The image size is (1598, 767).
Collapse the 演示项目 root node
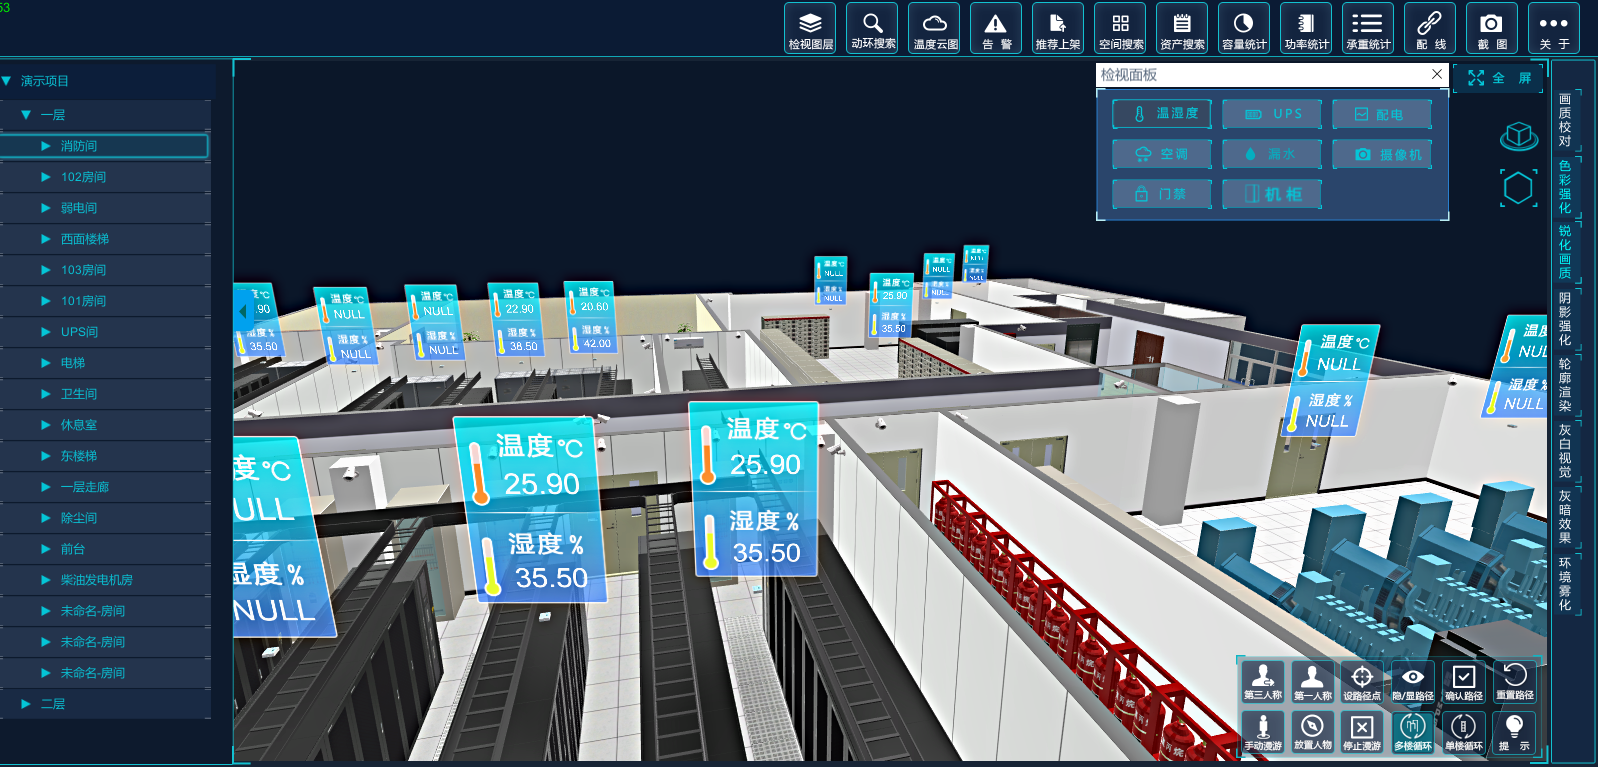point(7,81)
